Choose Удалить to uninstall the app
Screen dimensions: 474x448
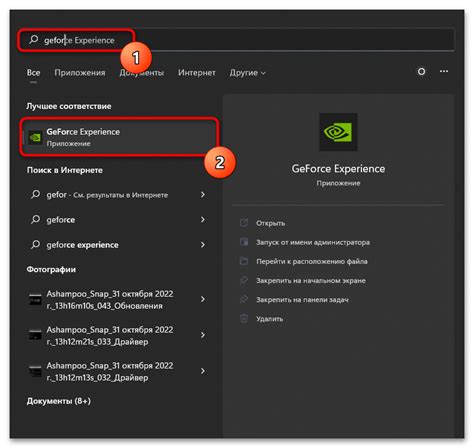[269, 319]
